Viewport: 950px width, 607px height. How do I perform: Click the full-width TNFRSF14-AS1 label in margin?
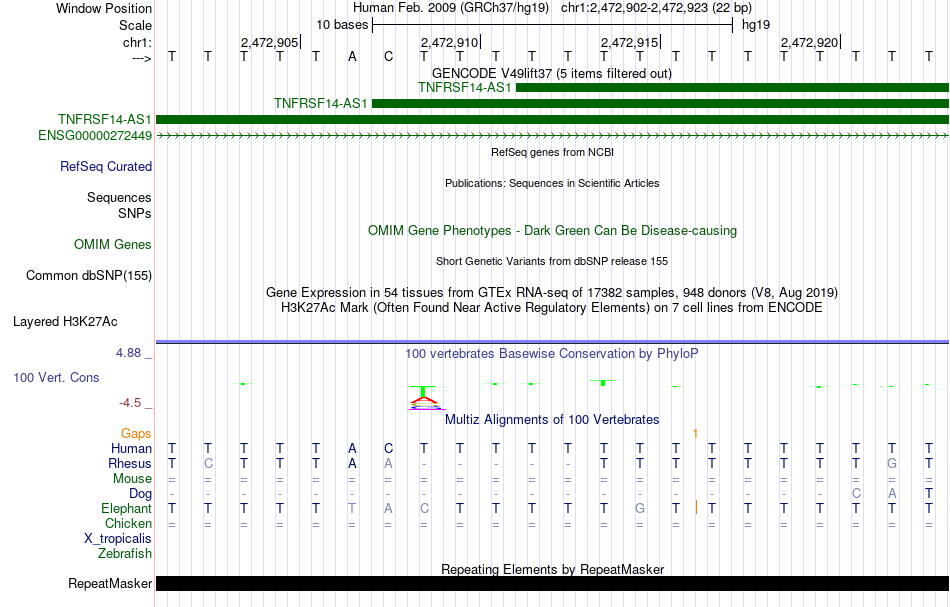[105, 119]
